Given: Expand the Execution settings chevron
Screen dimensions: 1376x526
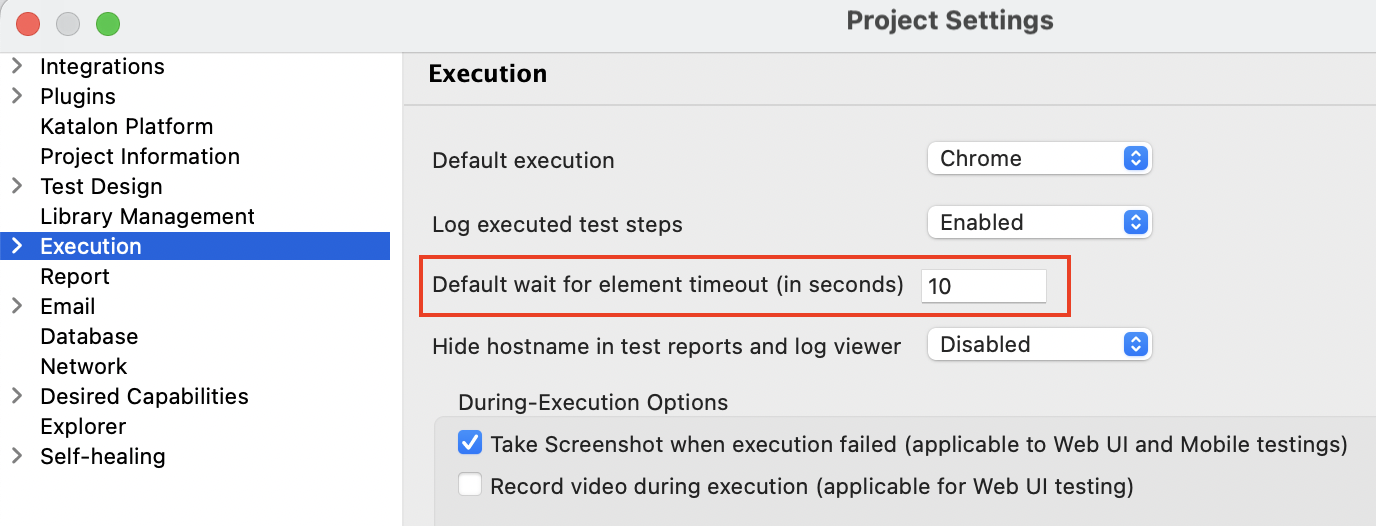Looking at the screenshot, I should [x=17, y=246].
